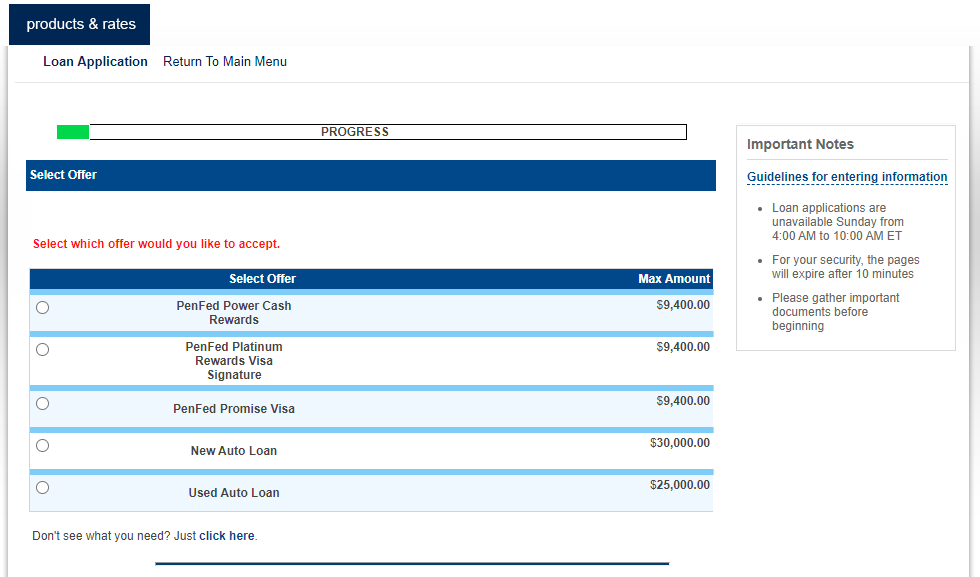Image resolution: width=980 pixels, height=577 pixels.
Task: Click the Important Notes heading
Action: pos(800,144)
